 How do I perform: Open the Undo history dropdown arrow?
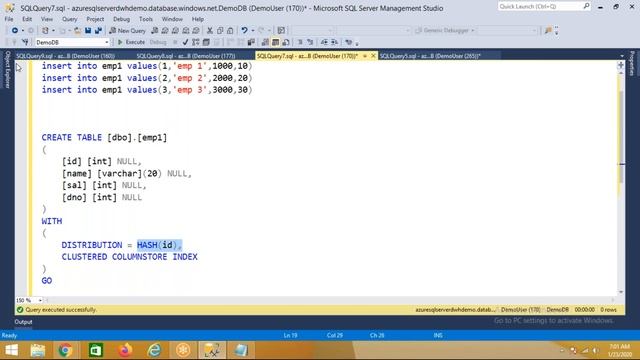click(x=253, y=31)
